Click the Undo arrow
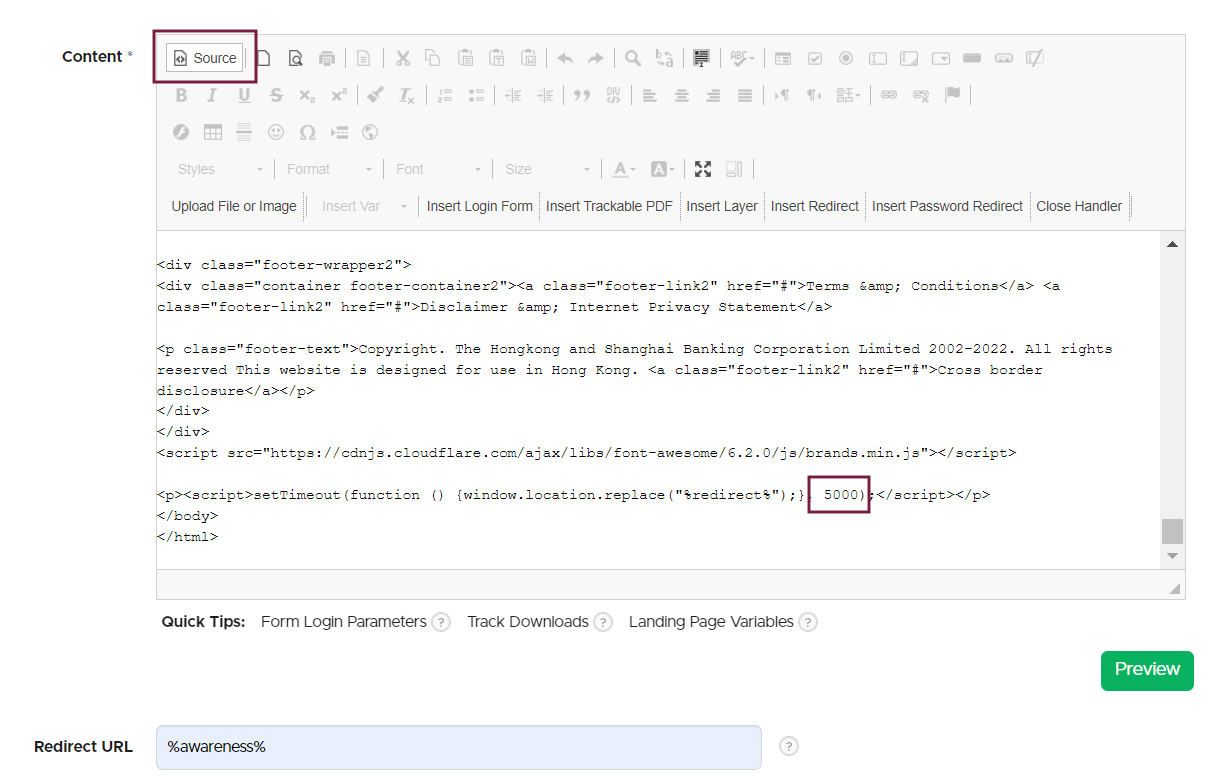 coord(565,58)
